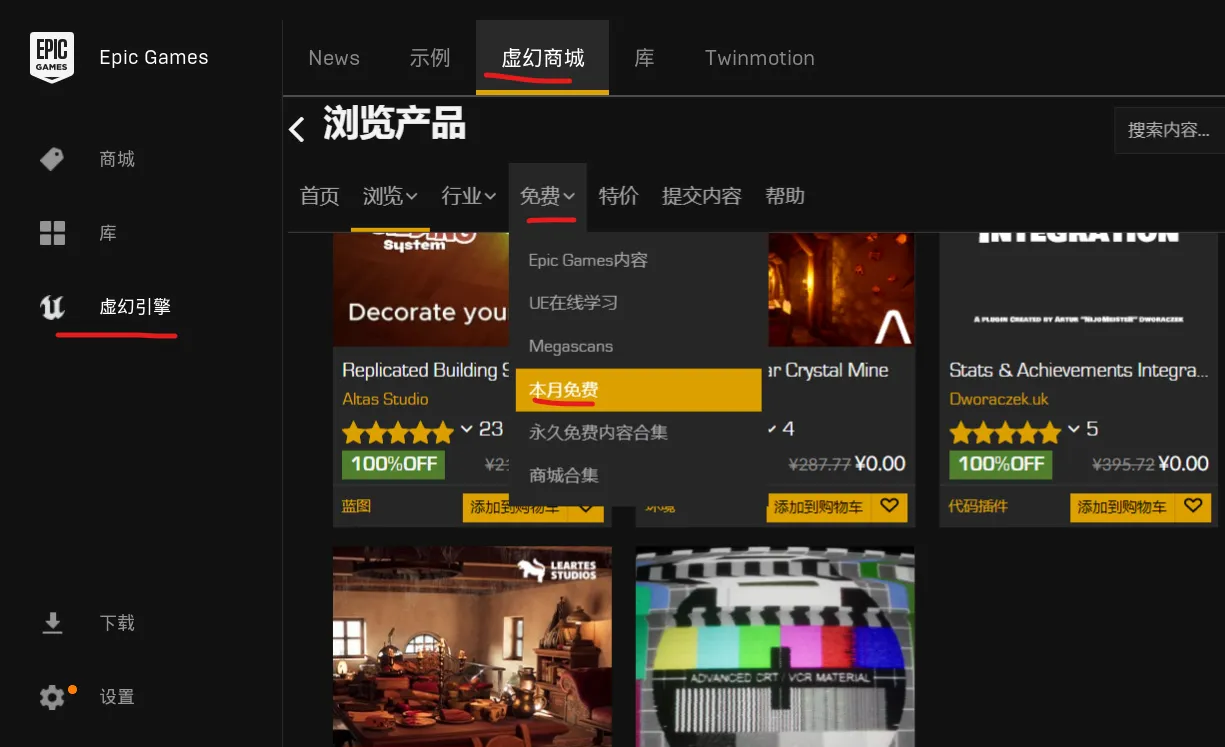
Task: Open the 下载 sidebar entry
Action: [117, 623]
